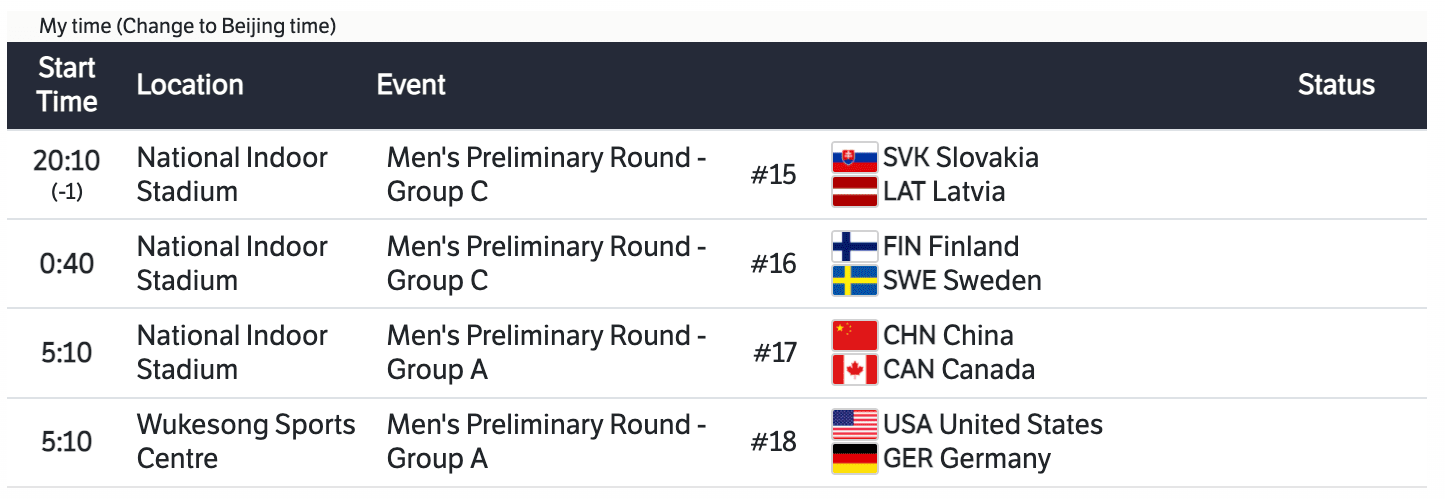Click the Slovakia flag icon
Screen dimensions: 1445x499
pyautogui.click(x=854, y=158)
